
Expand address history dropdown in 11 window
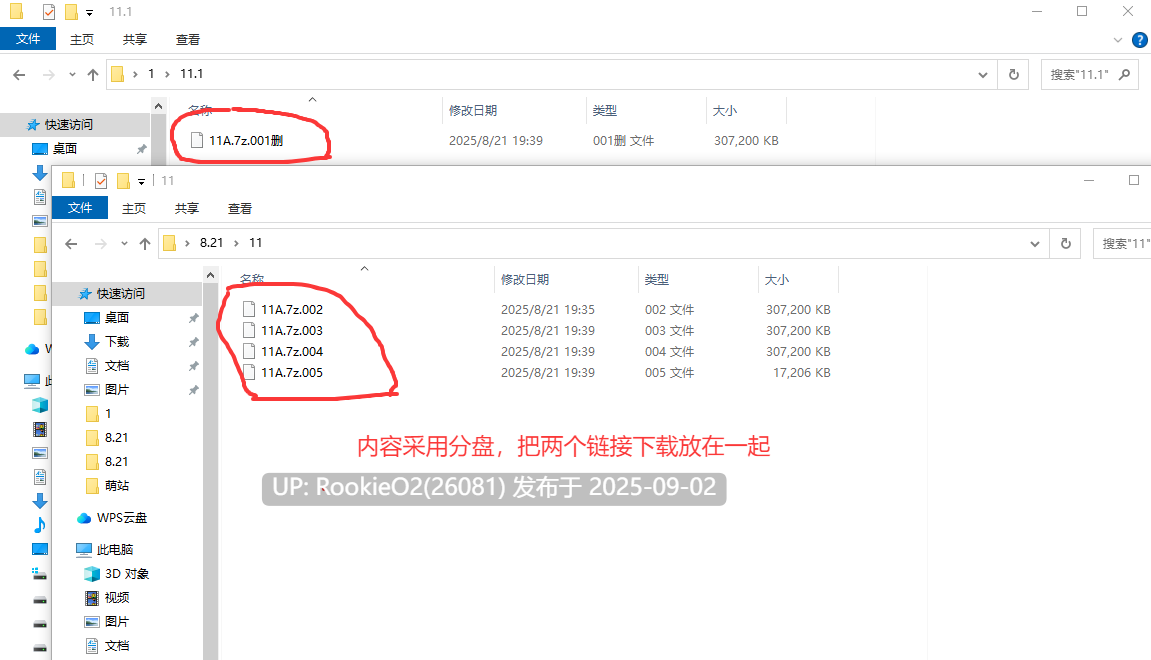coord(1034,243)
